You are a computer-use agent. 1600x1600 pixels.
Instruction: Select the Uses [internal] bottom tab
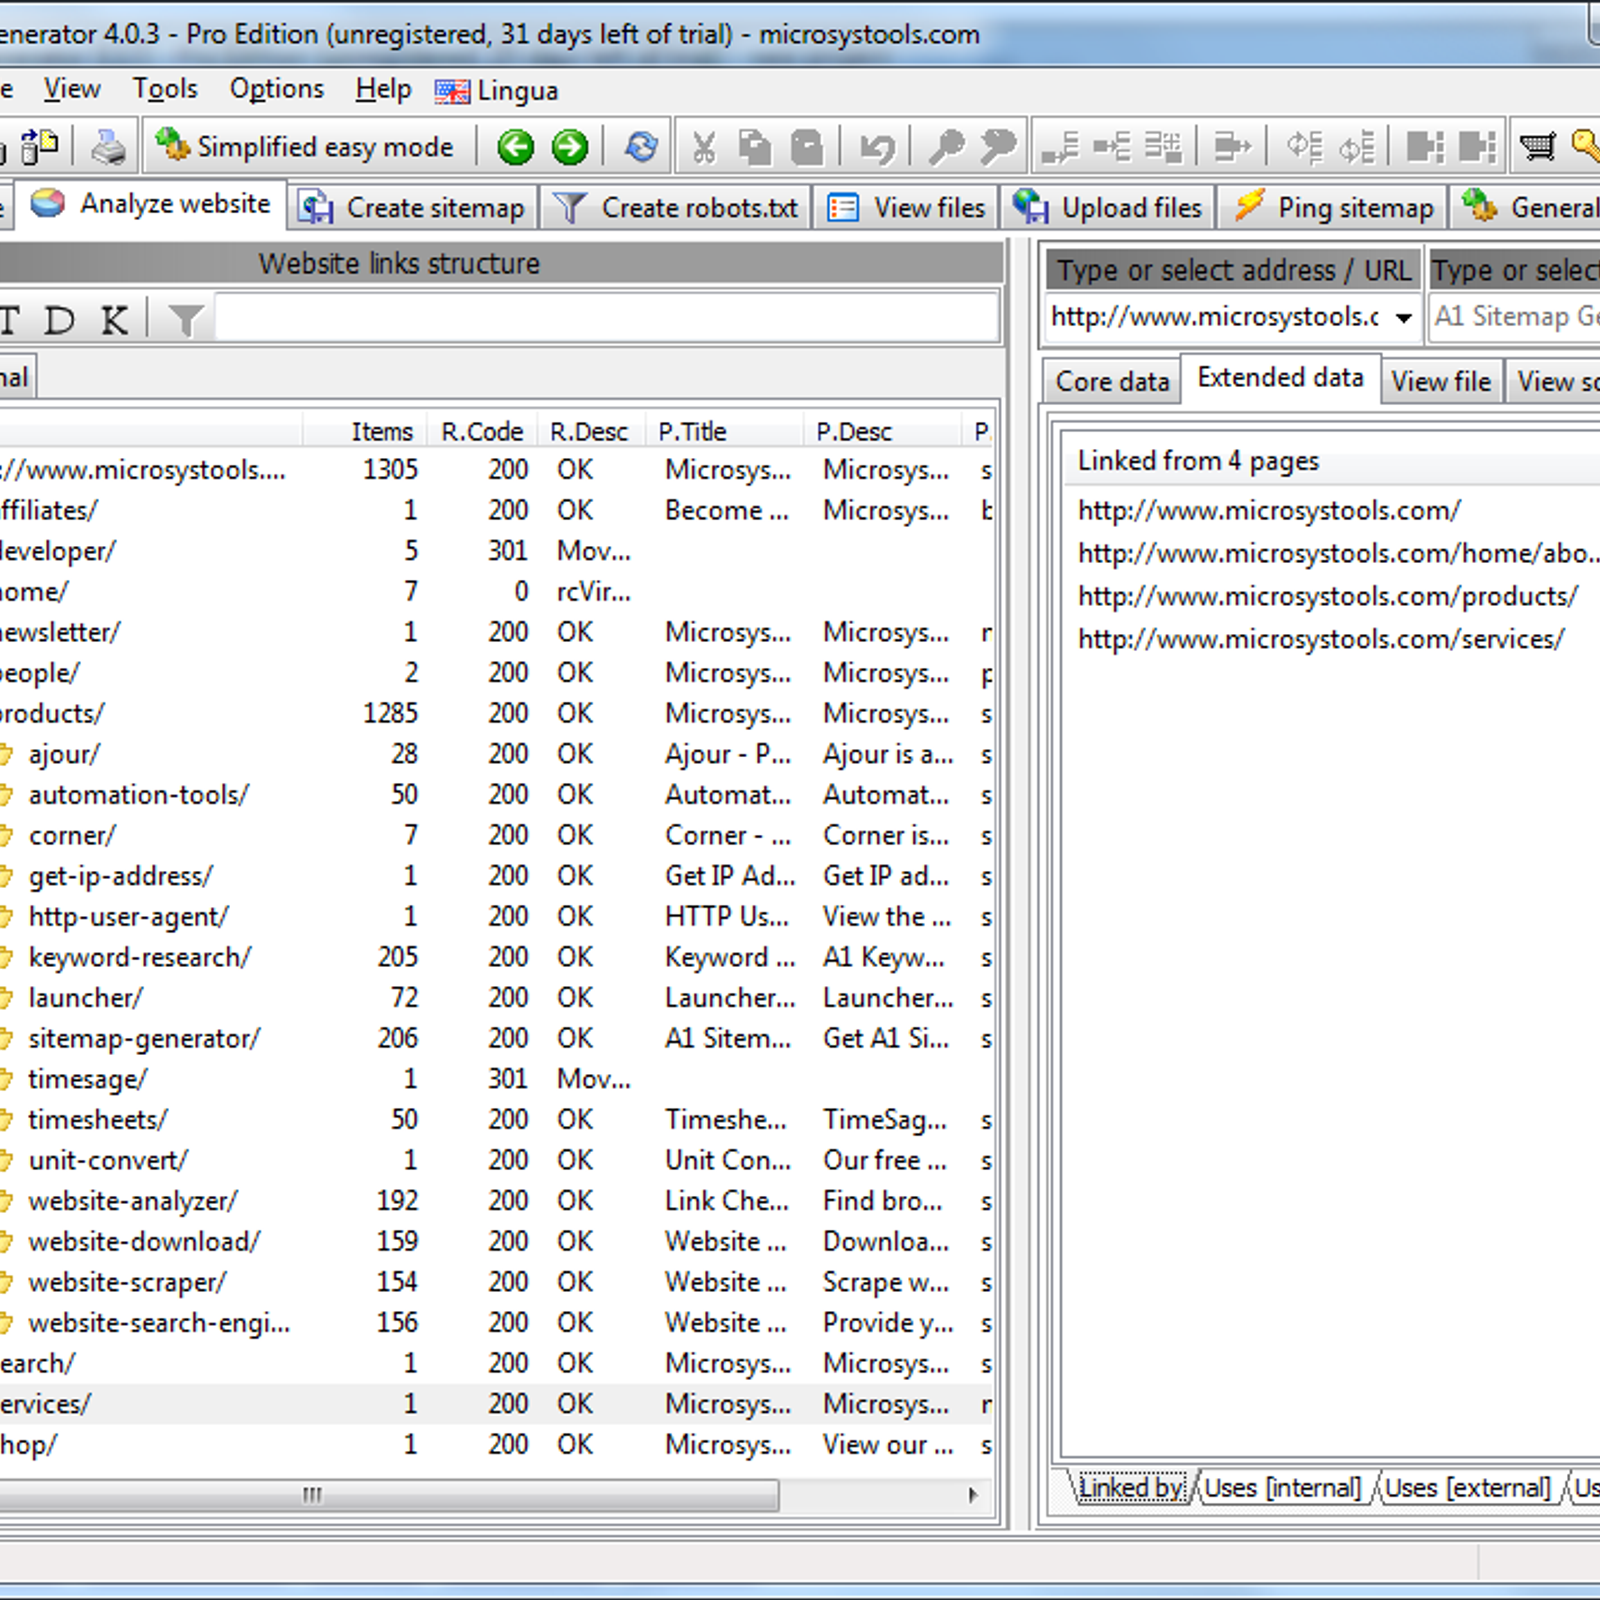(1283, 1488)
